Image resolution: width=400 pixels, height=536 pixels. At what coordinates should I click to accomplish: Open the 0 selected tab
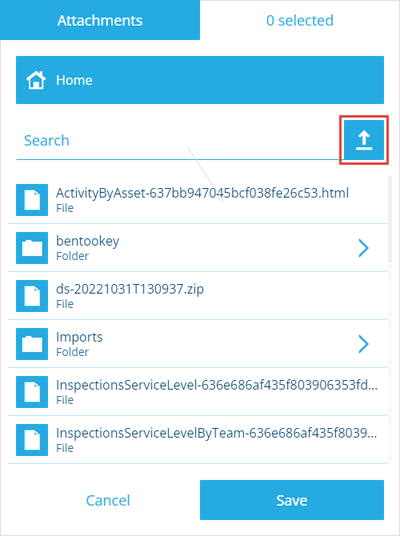[300, 20]
